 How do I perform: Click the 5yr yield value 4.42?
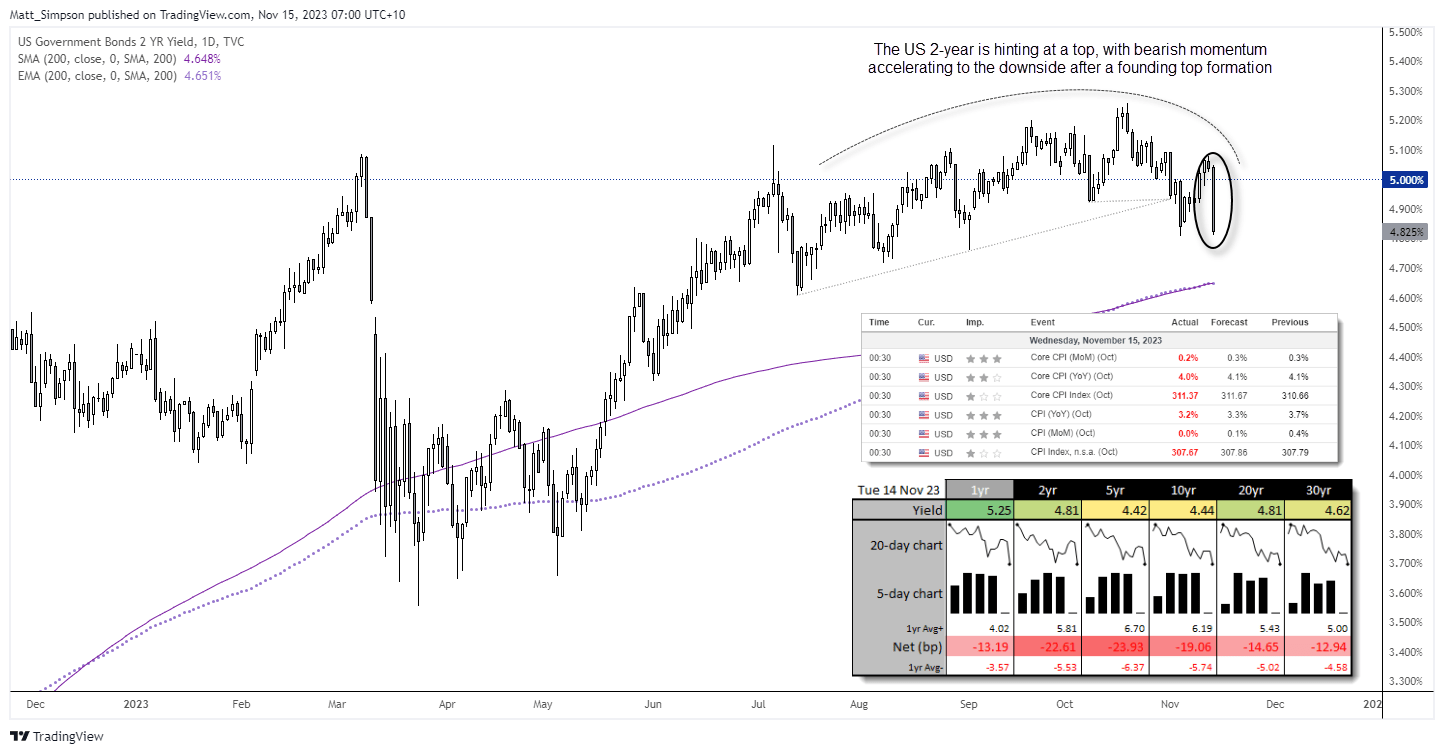coord(1115,509)
